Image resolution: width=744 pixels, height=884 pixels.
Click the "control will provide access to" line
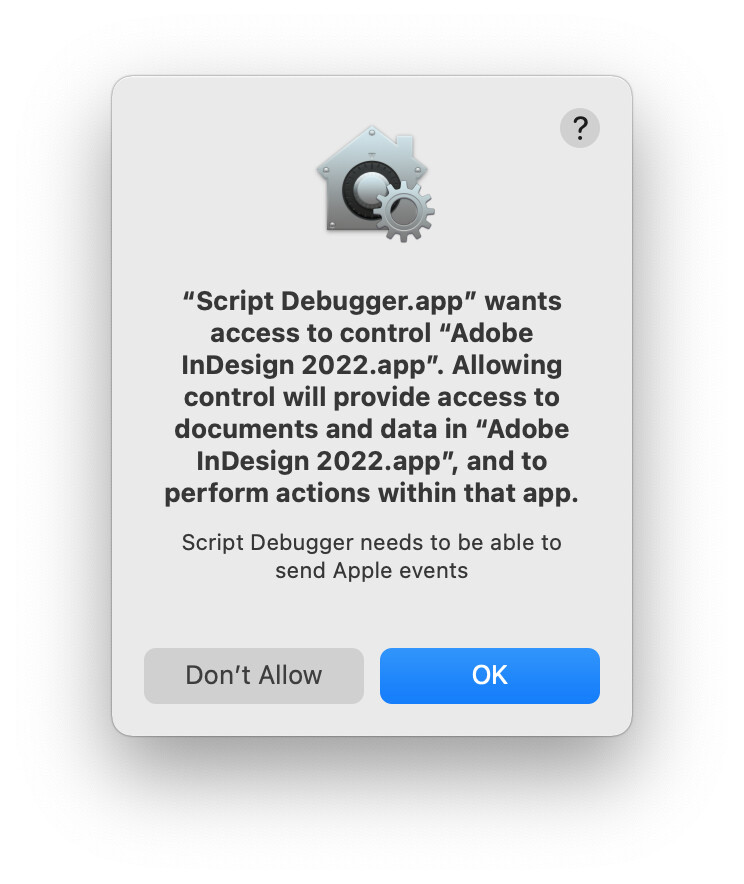pos(372,397)
